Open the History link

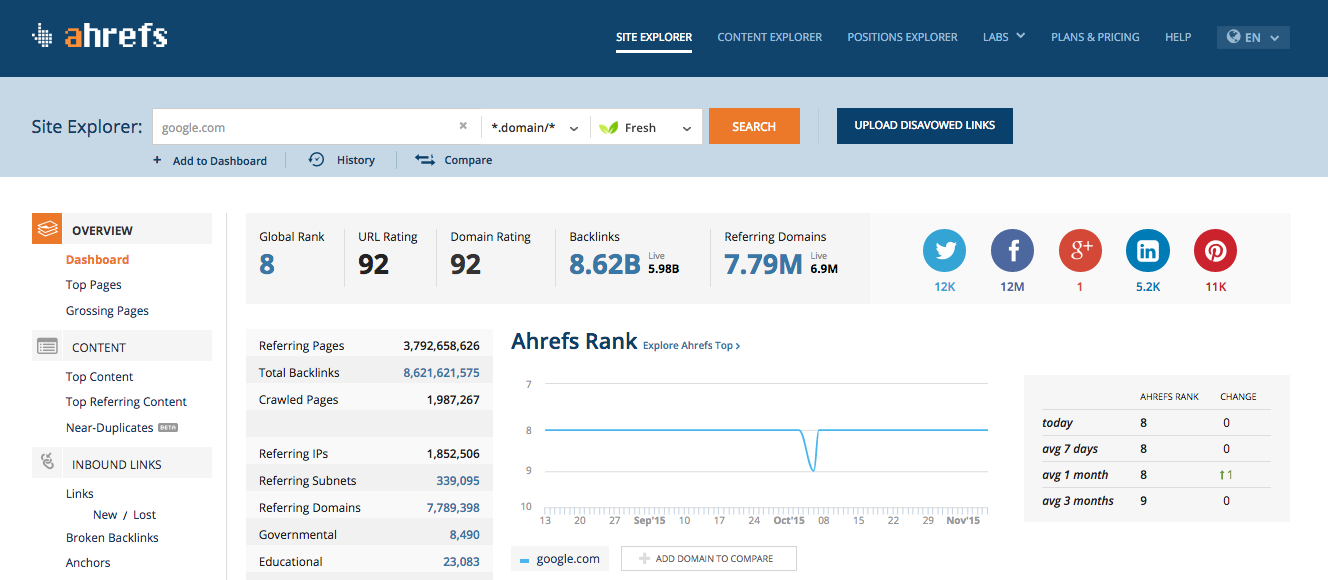356,160
